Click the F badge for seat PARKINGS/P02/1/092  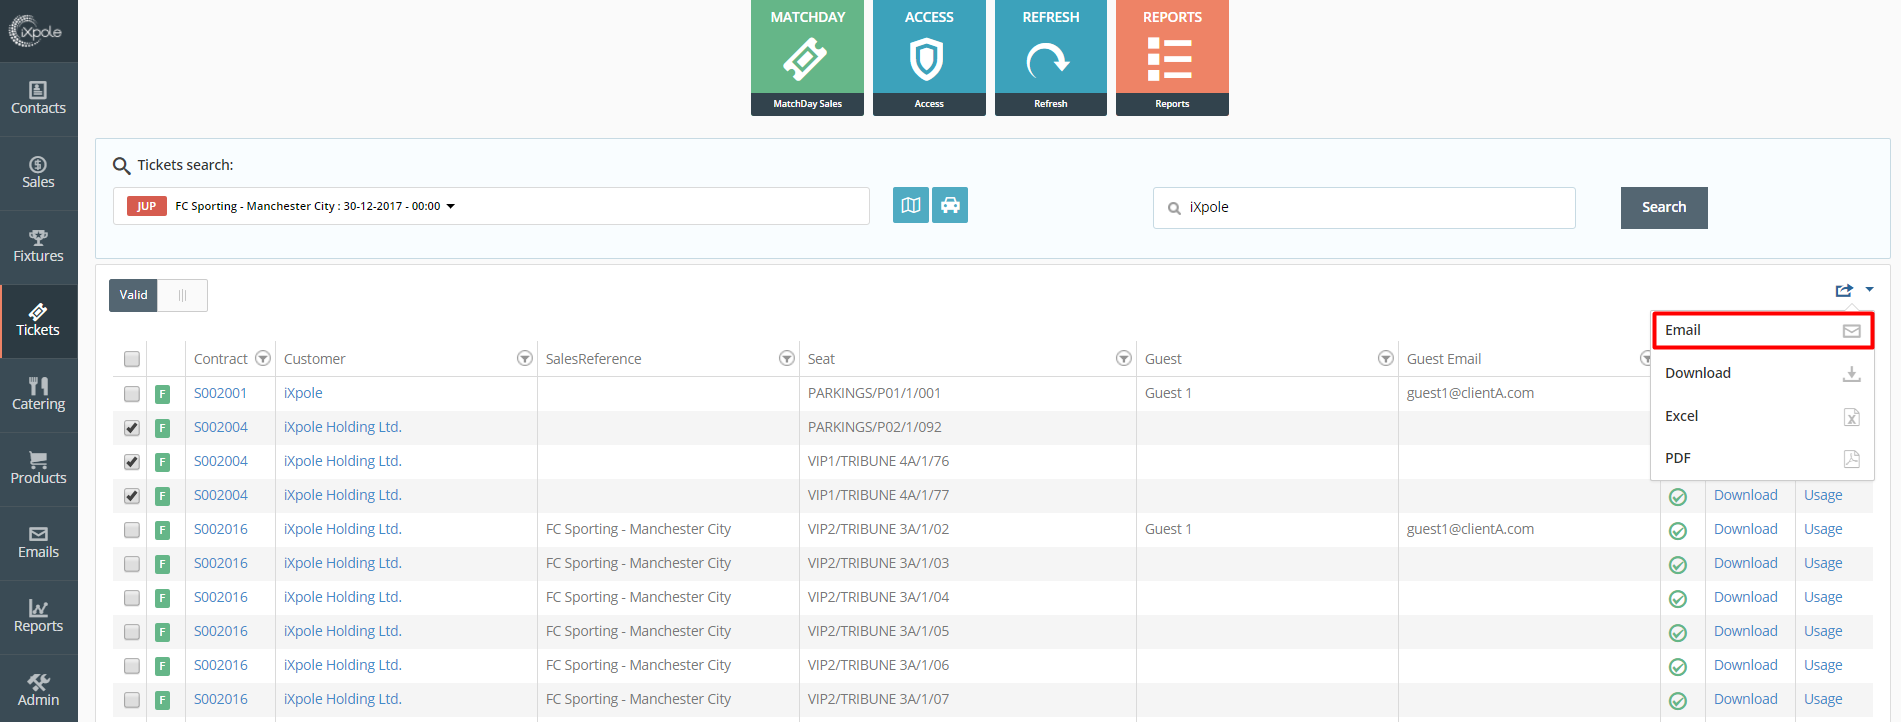pyautogui.click(x=162, y=428)
